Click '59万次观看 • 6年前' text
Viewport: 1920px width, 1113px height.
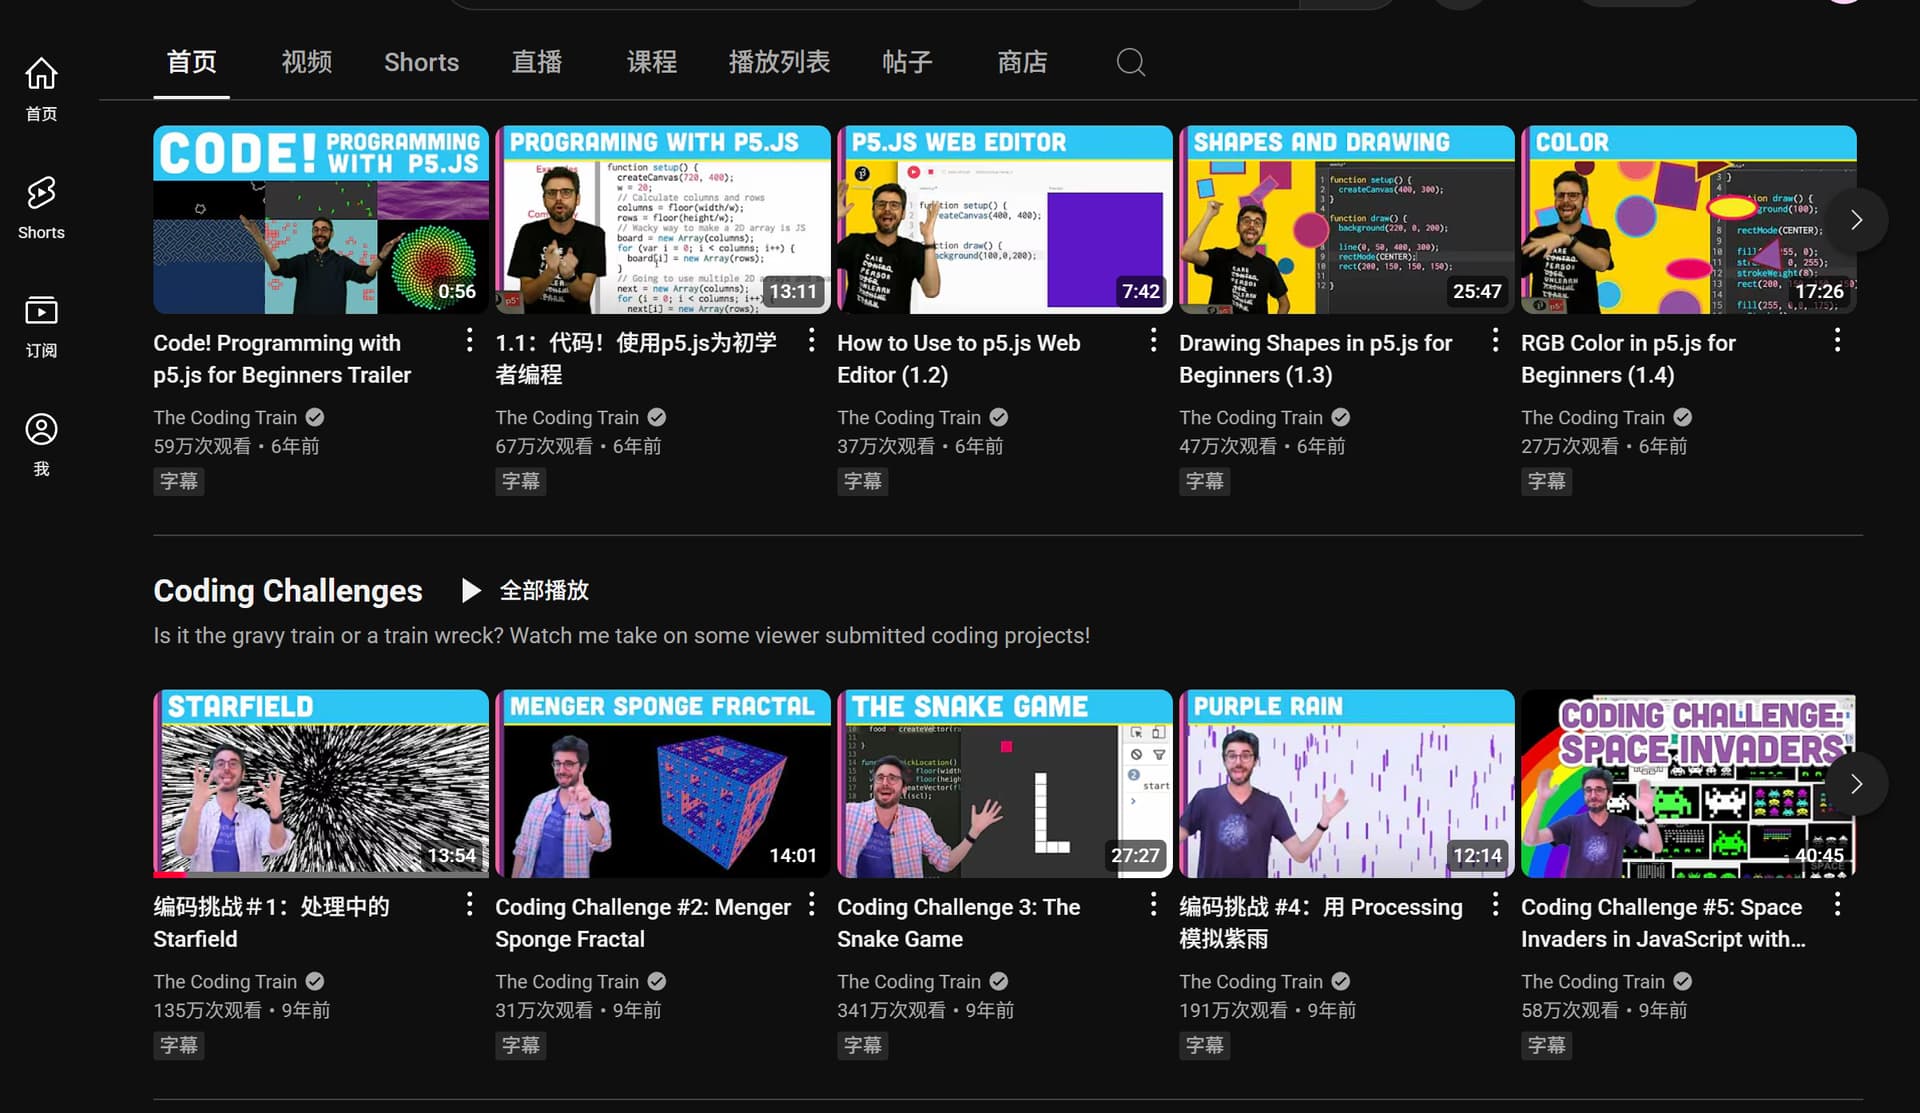click(236, 446)
